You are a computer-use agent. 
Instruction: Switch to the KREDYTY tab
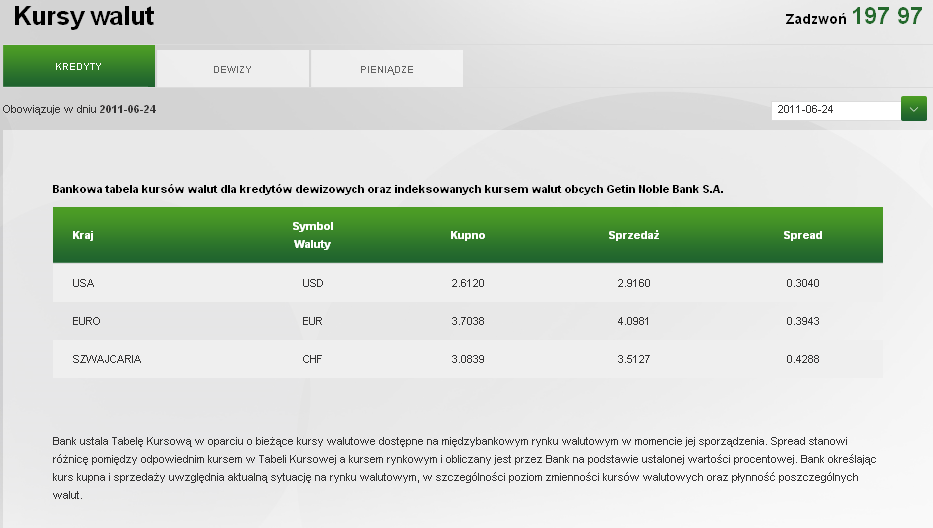click(79, 67)
